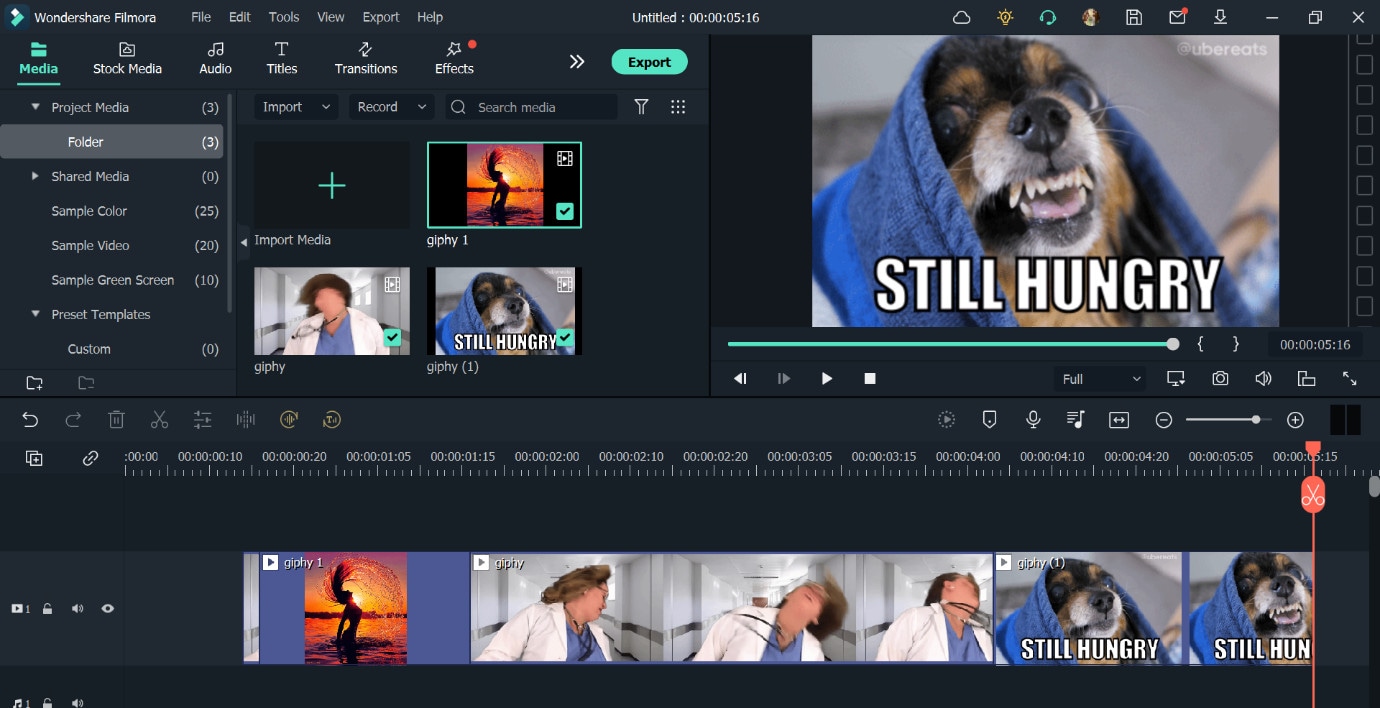1380x708 pixels.
Task: Open the Export menu
Action: coord(381,17)
